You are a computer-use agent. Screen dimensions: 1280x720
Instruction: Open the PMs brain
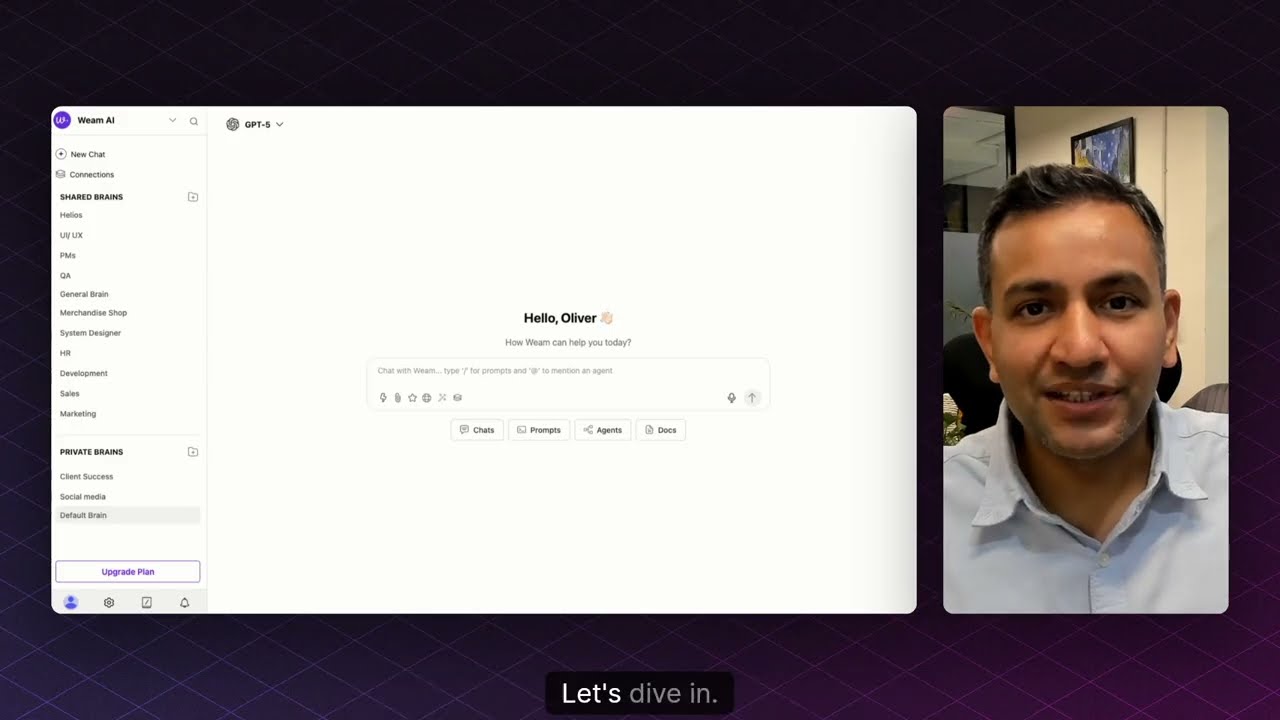(x=68, y=255)
